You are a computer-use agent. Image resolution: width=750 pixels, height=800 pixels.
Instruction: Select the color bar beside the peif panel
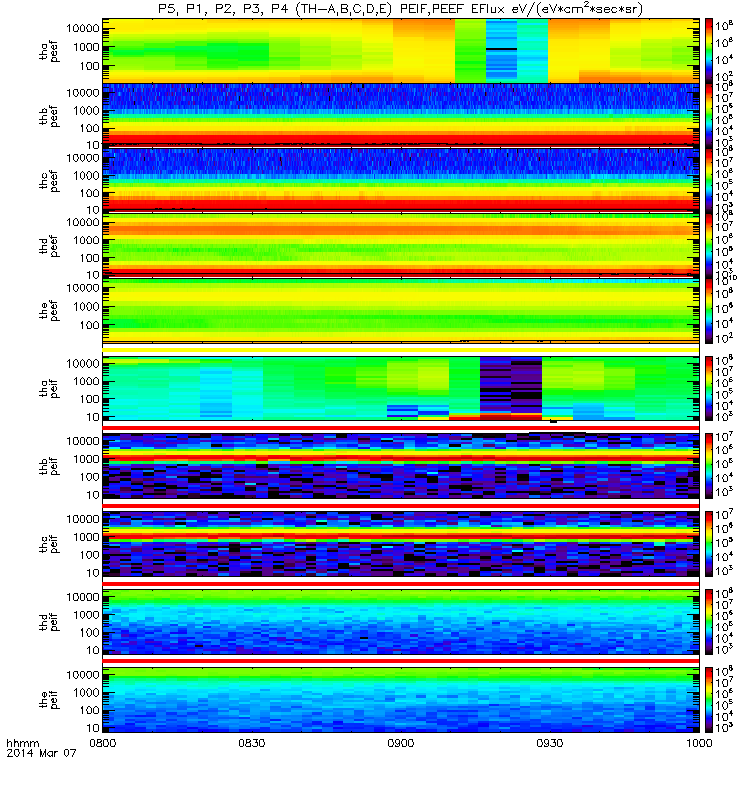point(709,699)
